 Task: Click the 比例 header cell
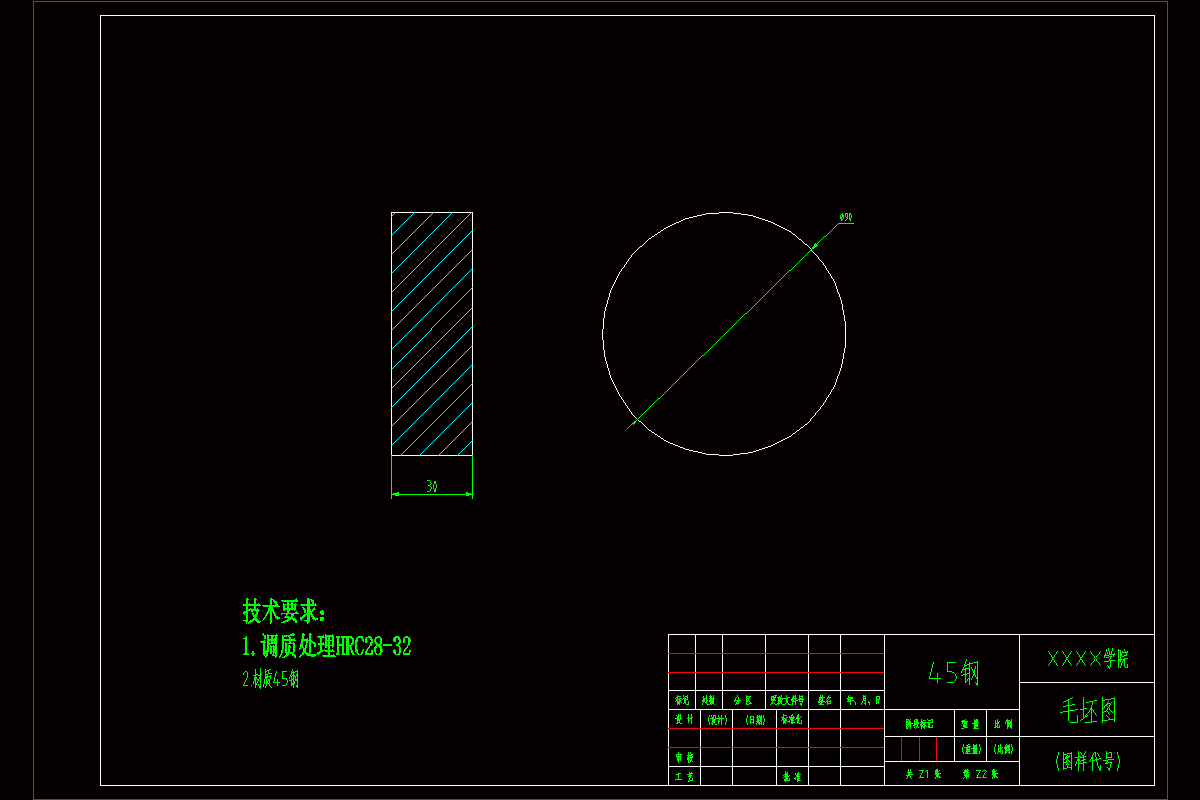(1003, 723)
